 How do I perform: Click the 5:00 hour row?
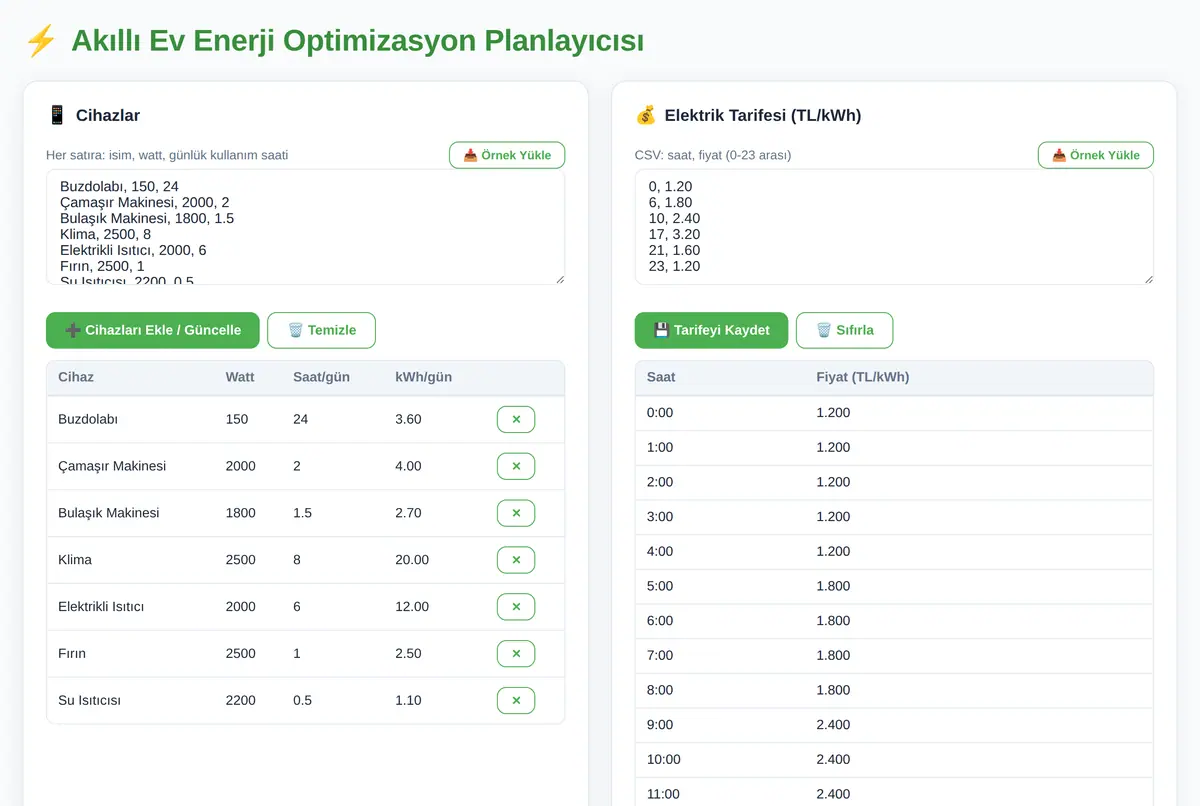pyautogui.click(x=894, y=586)
